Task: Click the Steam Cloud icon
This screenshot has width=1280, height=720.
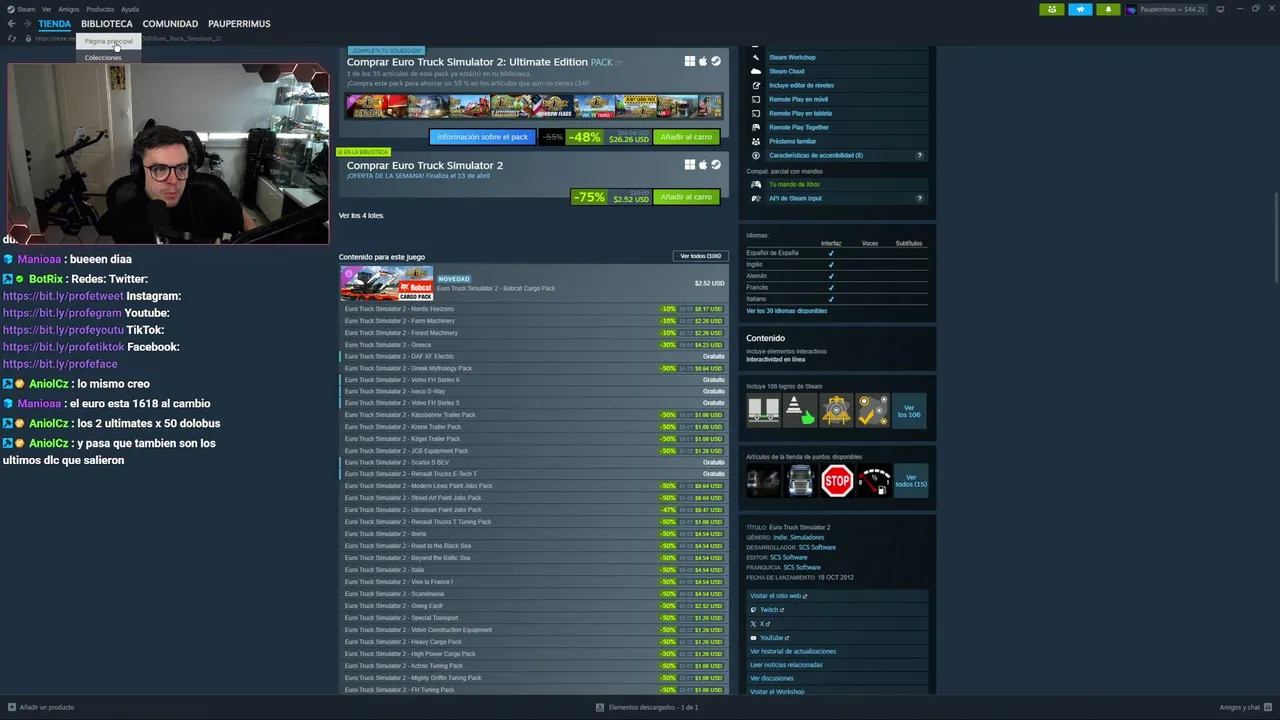Action: (x=756, y=71)
